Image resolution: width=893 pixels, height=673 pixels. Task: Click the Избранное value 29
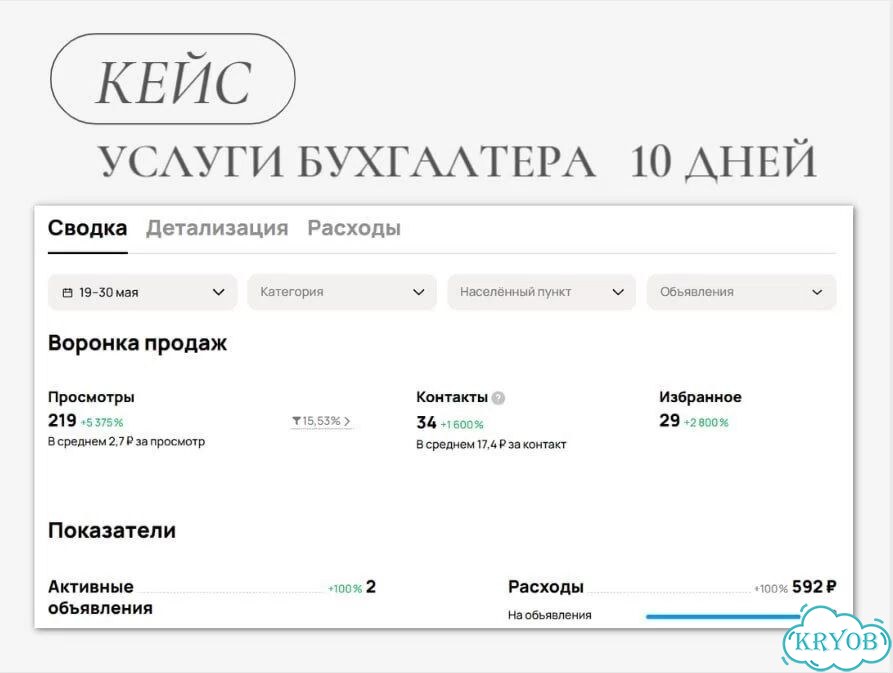click(670, 421)
